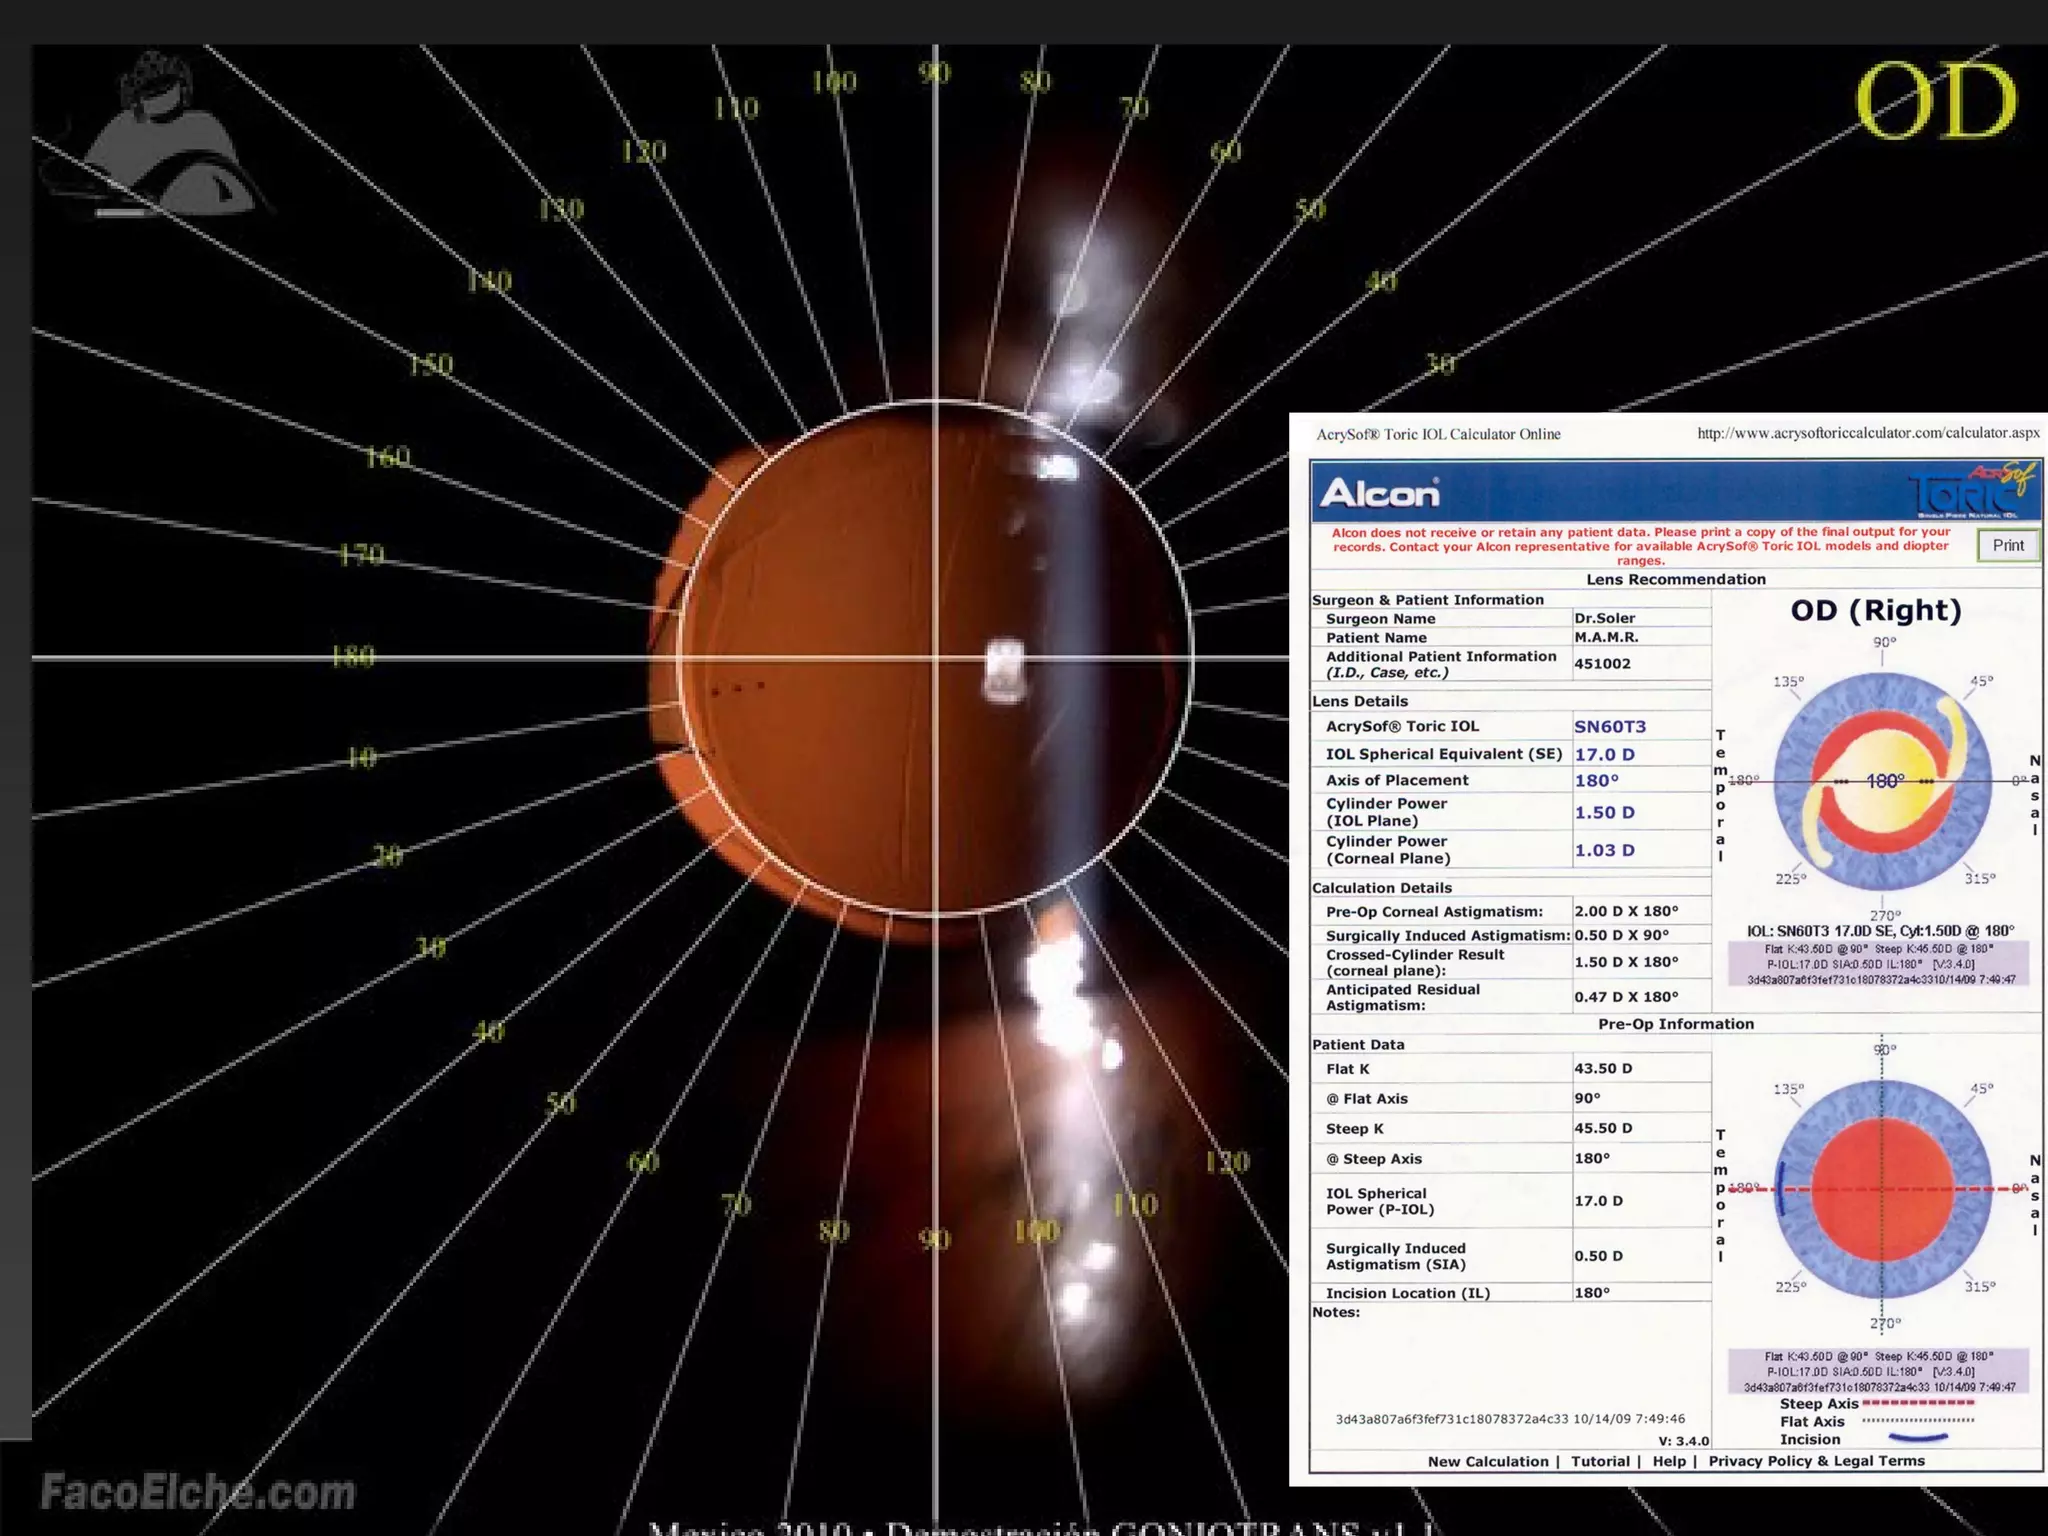Click the AcrySof Toric logo
2048x1536 pixels.
click(1970, 490)
